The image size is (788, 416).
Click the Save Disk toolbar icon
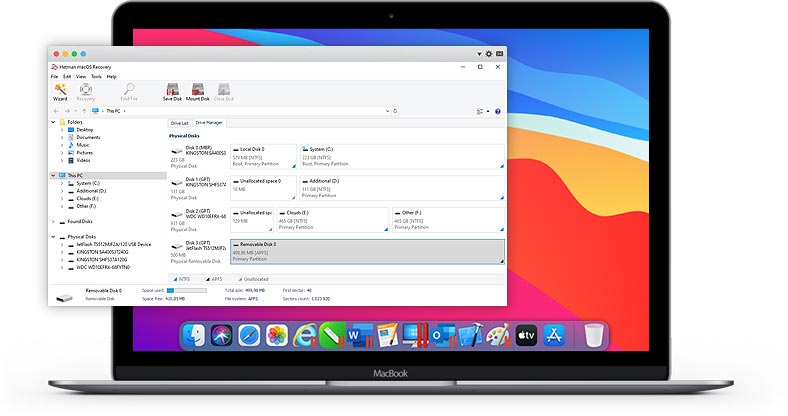tap(172, 92)
